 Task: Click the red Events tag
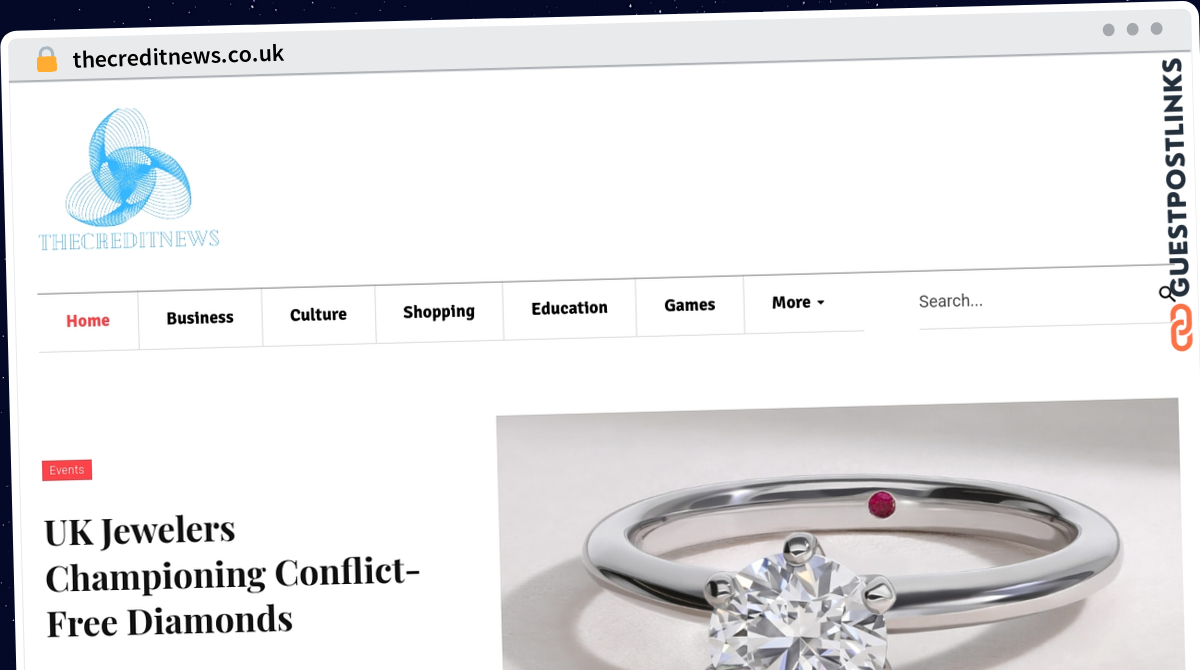click(x=67, y=470)
